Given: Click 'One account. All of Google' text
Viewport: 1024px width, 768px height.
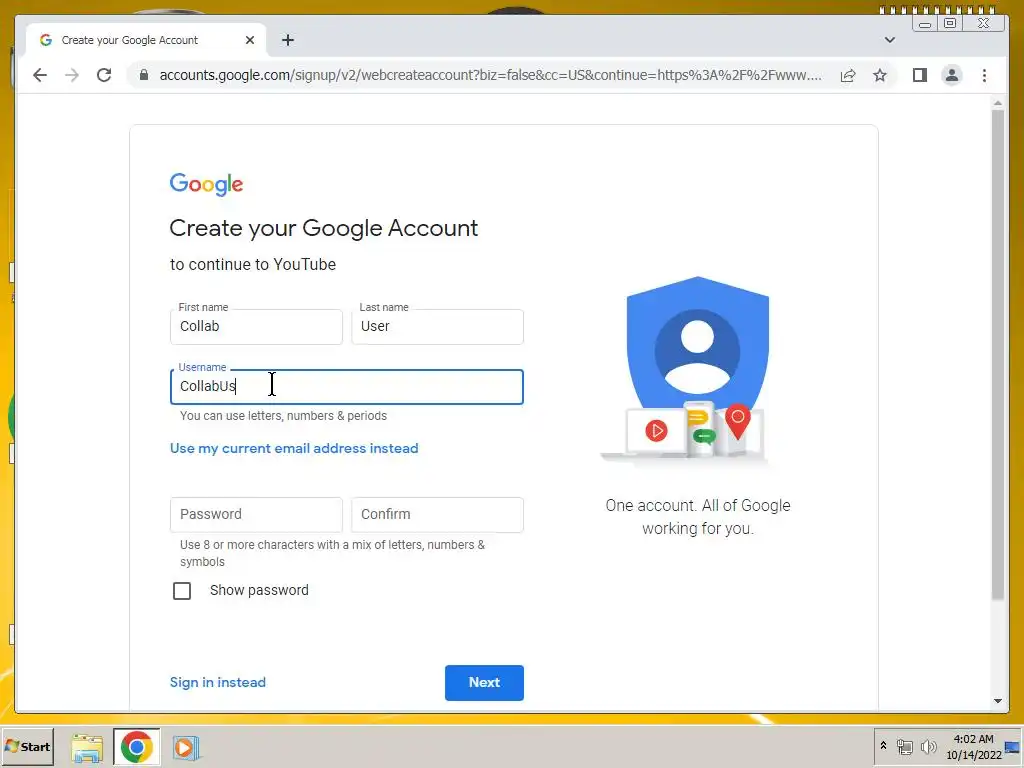Looking at the screenshot, I should tap(697, 505).
